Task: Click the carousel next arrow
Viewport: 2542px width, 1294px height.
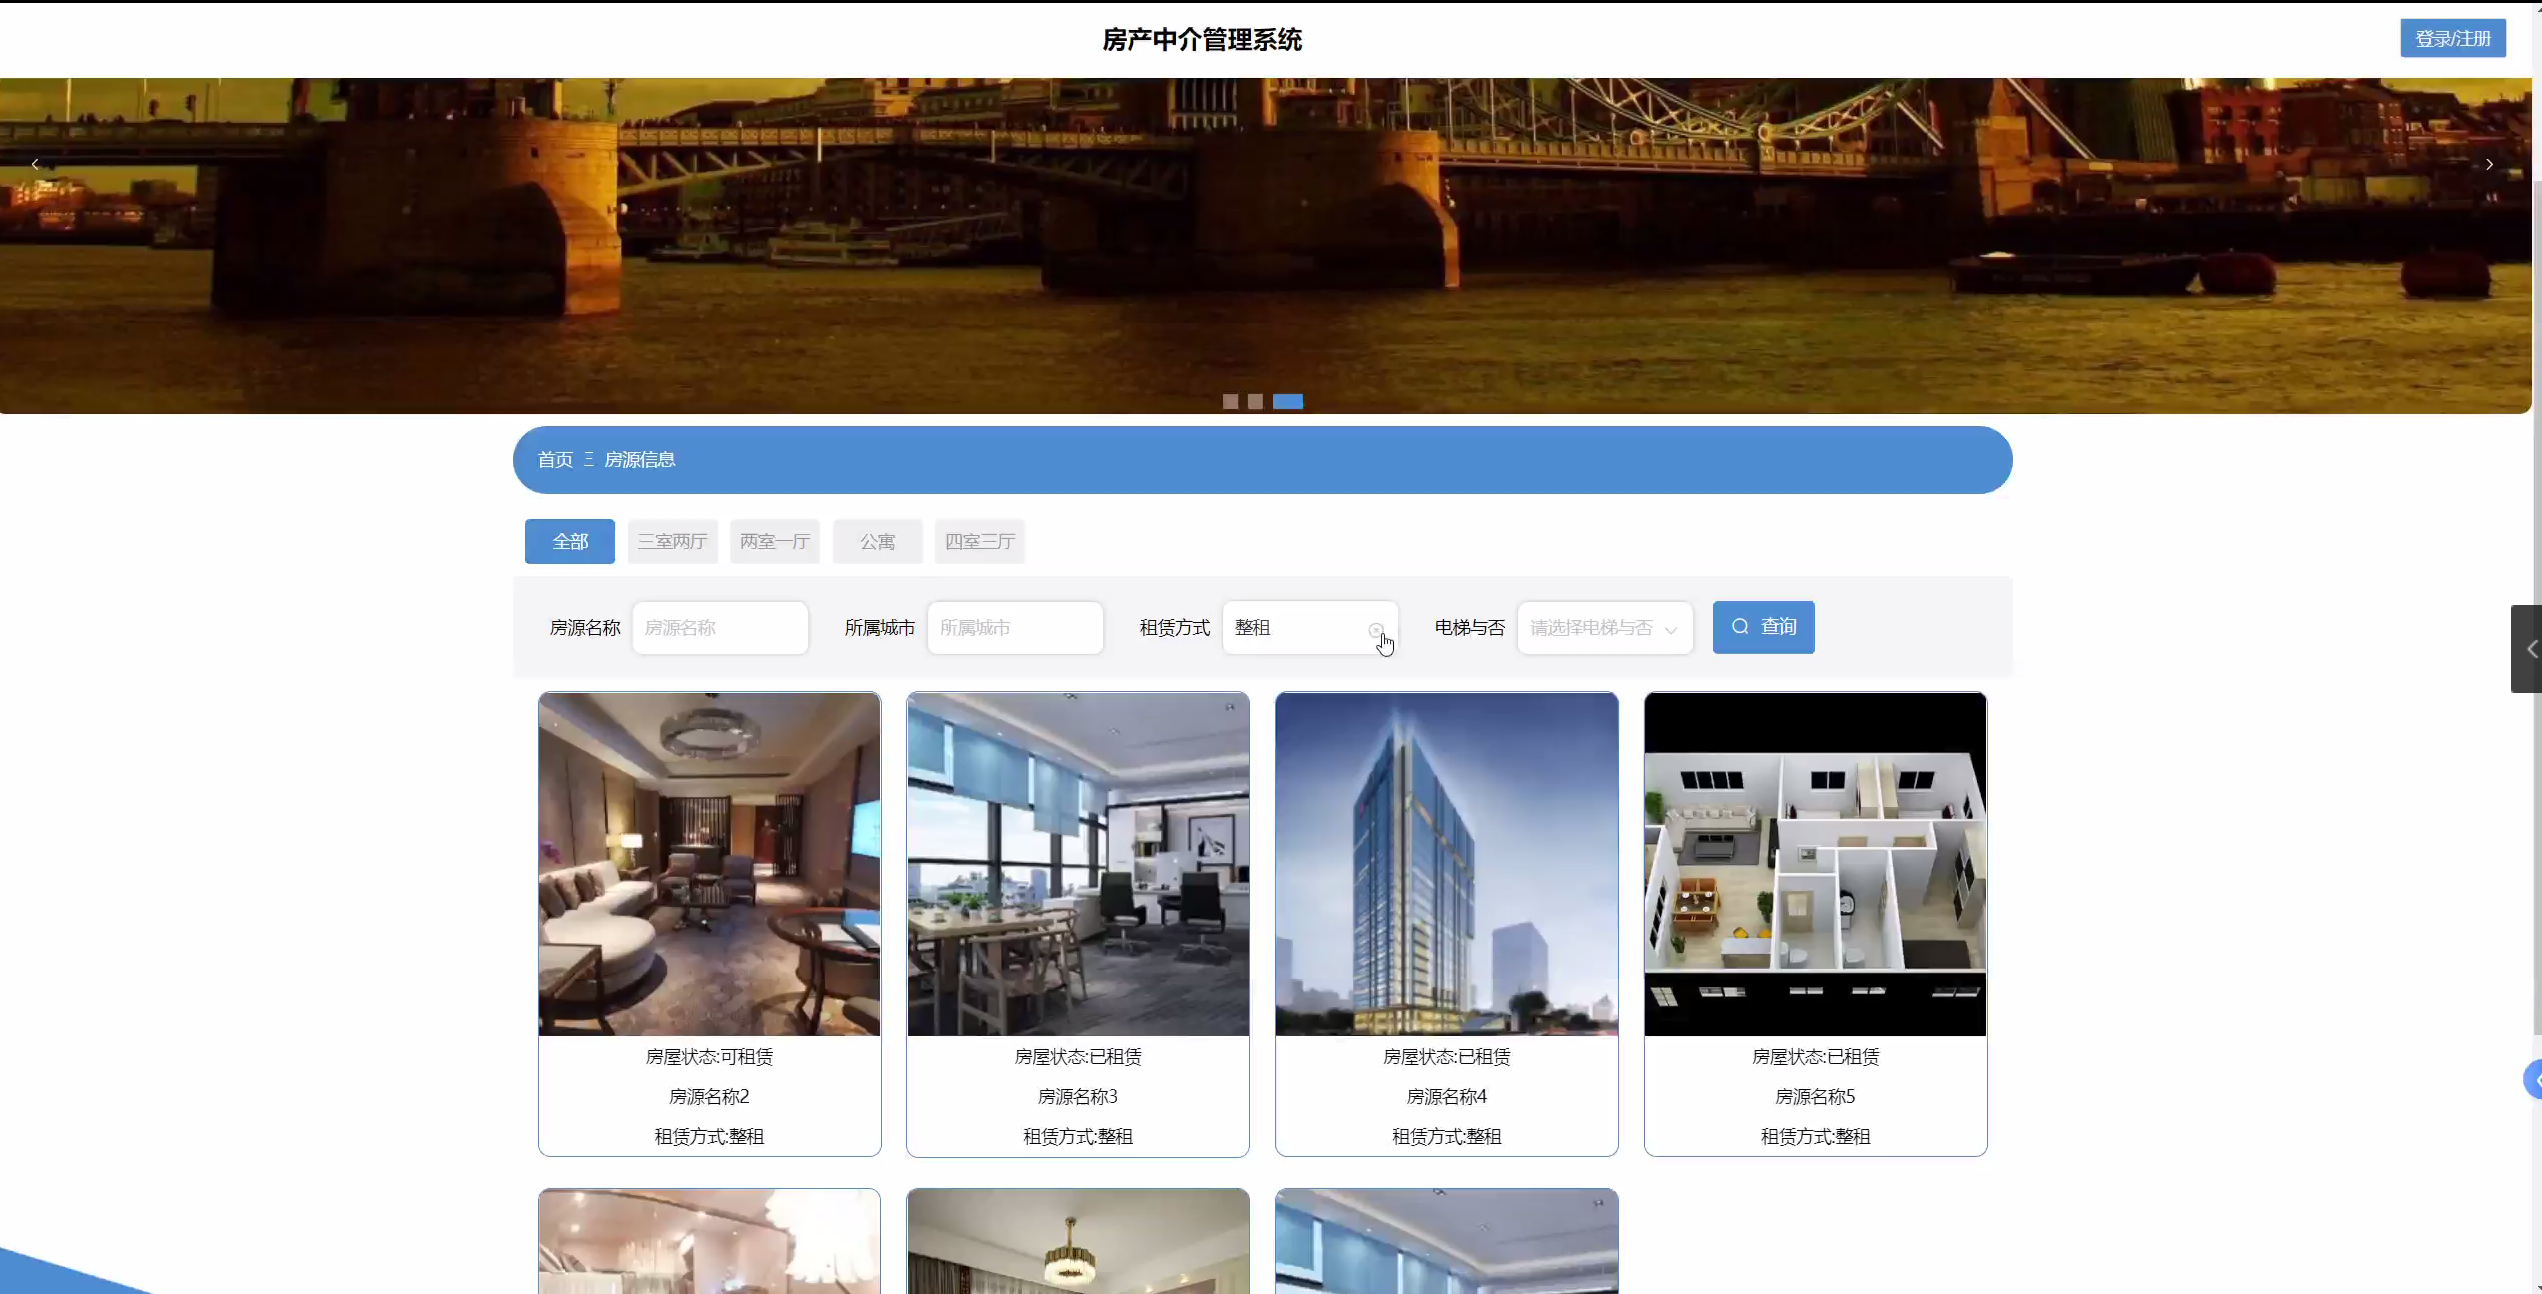Action: [2489, 164]
